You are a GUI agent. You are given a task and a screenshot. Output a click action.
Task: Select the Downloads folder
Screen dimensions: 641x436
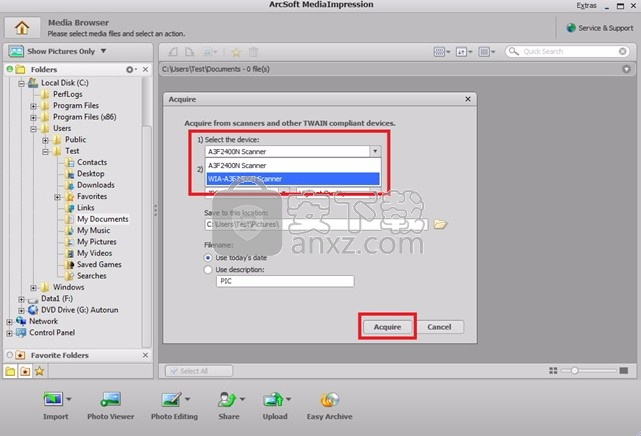[x=96, y=185]
